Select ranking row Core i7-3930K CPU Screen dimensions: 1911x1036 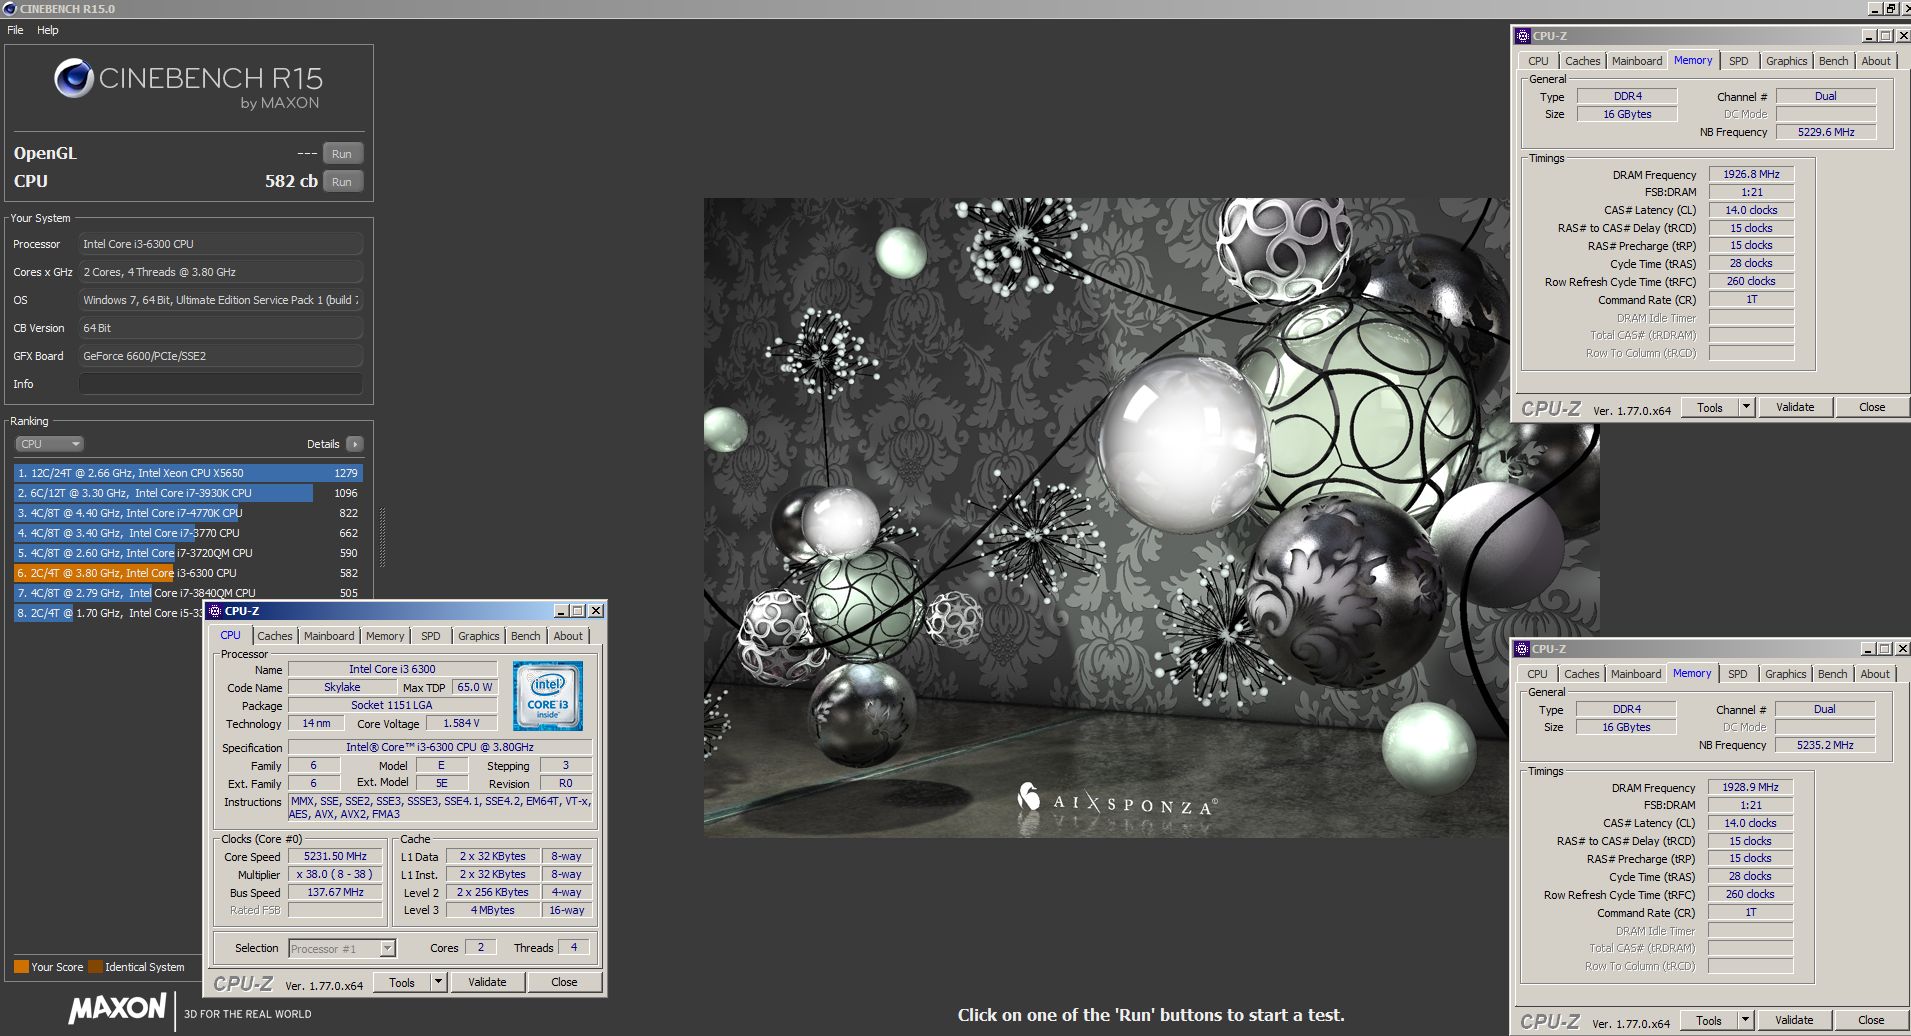[188, 493]
